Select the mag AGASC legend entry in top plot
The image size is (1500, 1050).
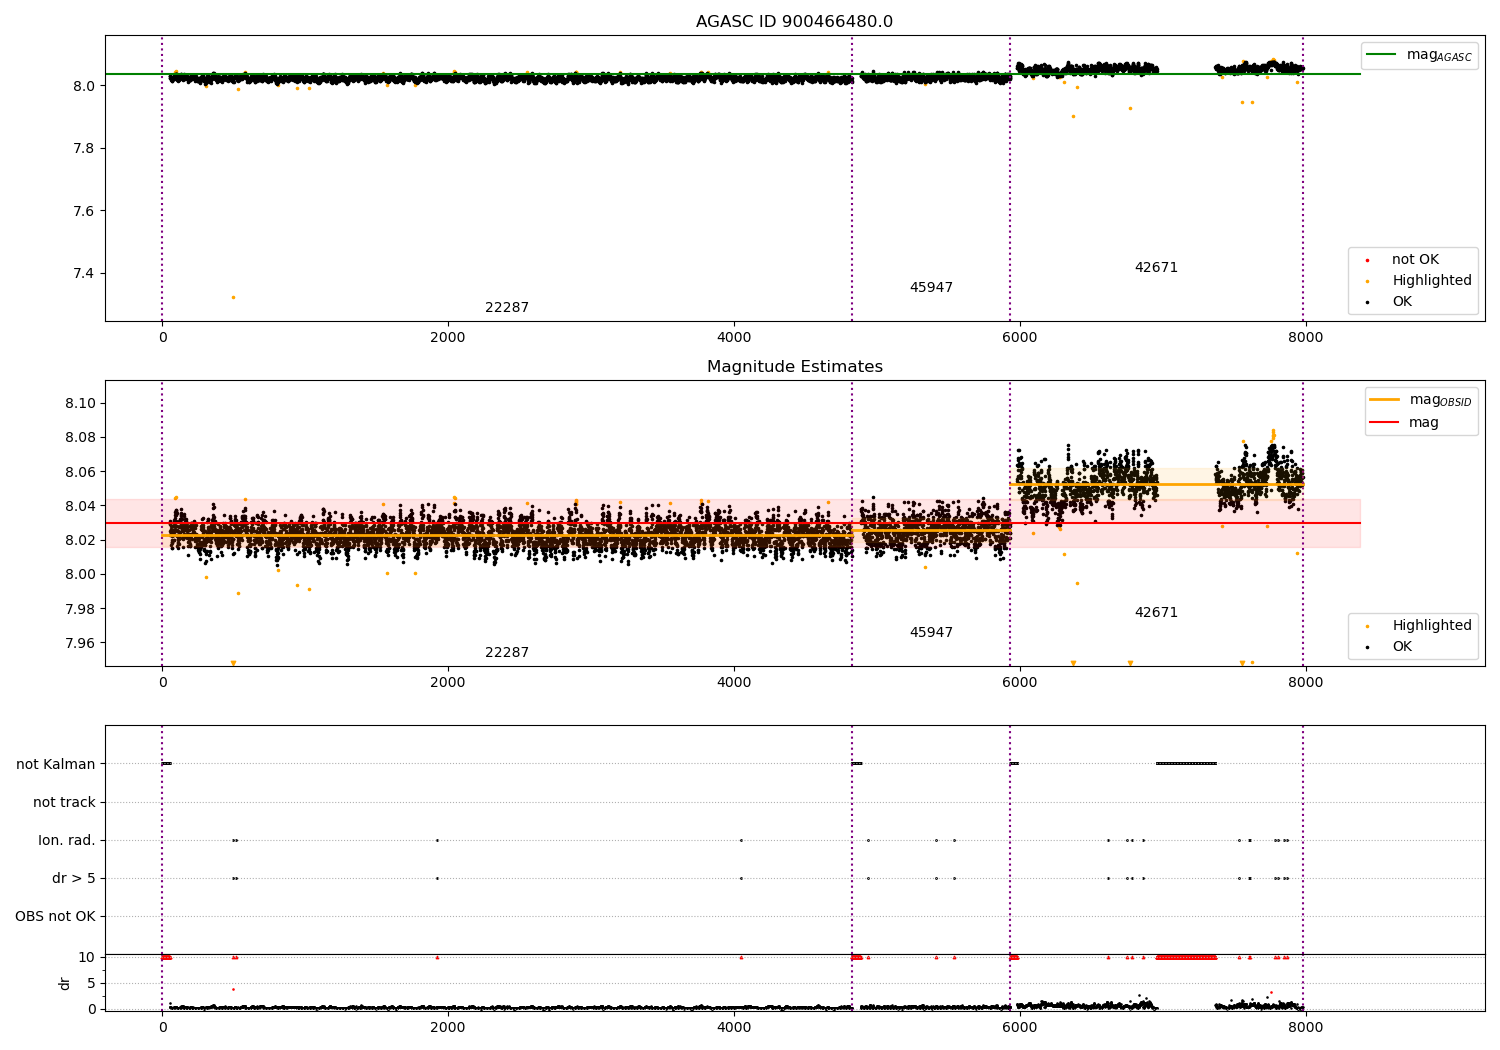coord(1420,55)
